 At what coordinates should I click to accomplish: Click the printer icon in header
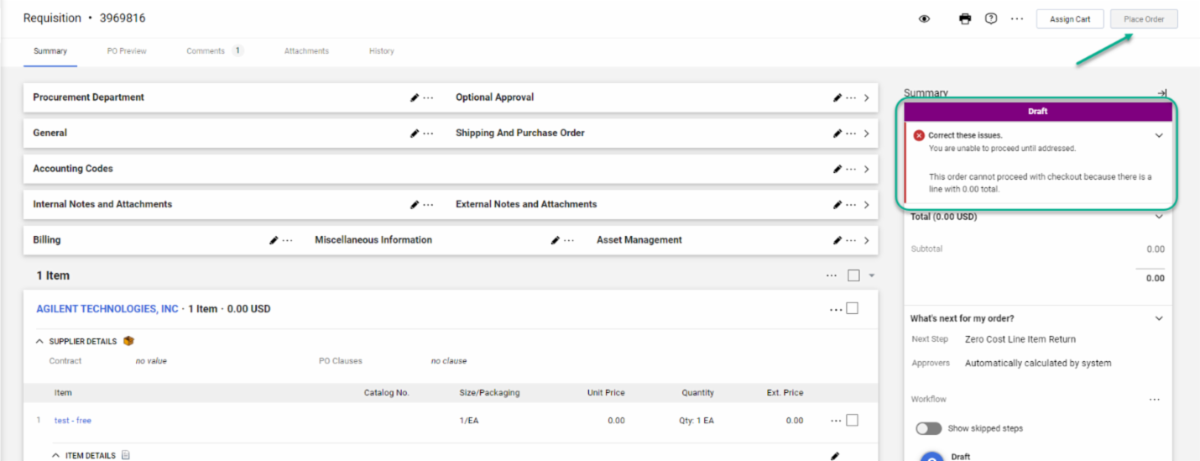pyautogui.click(x=965, y=19)
